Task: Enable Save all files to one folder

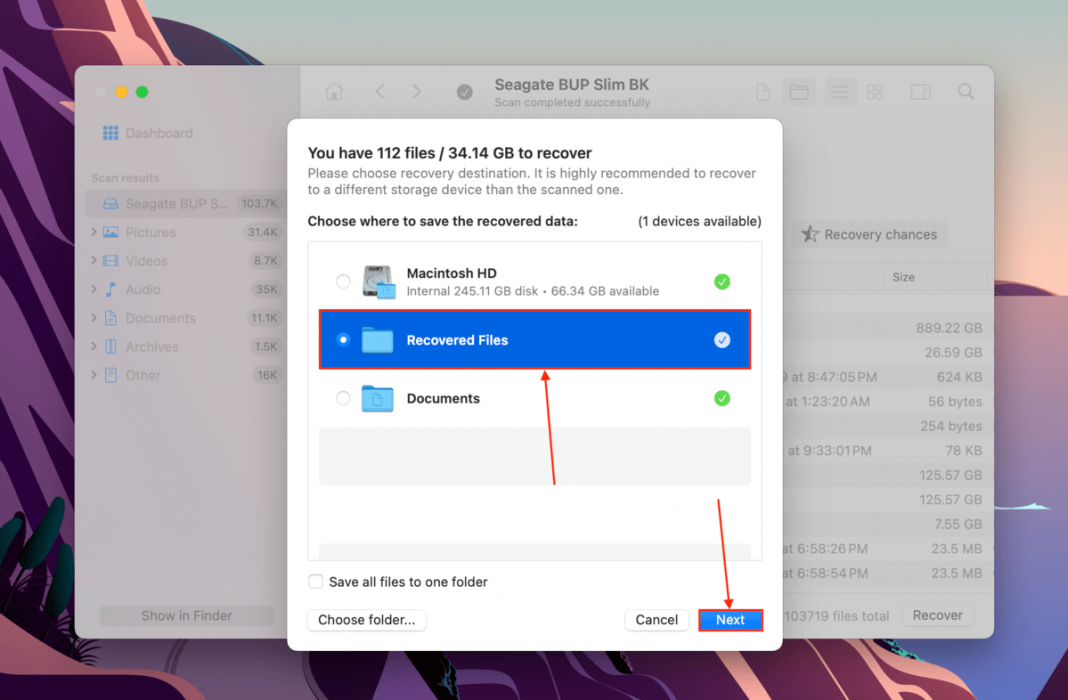Action: click(315, 581)
